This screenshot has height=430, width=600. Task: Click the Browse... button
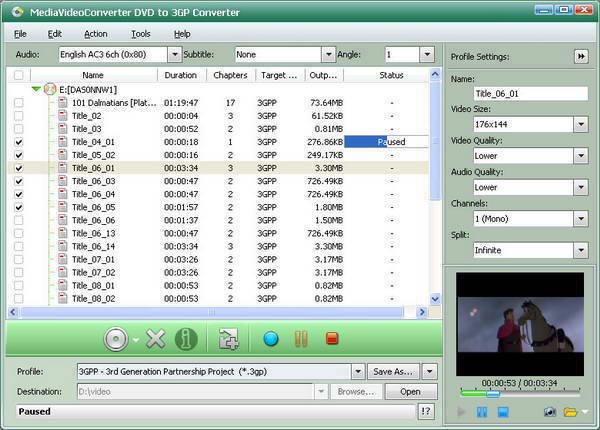coord(355,392)
